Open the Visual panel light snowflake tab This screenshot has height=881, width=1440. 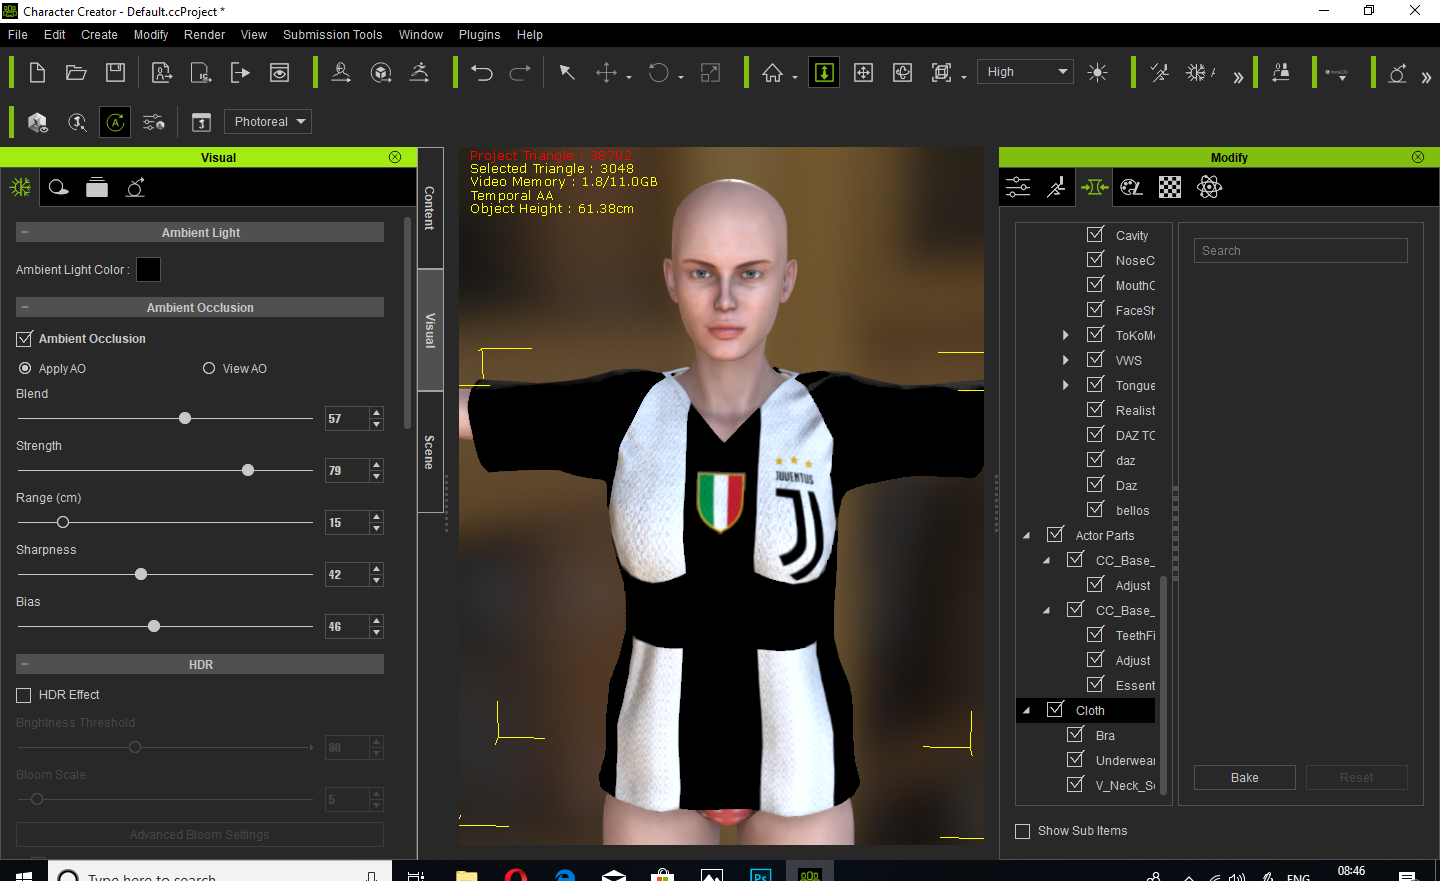(20, 187)
